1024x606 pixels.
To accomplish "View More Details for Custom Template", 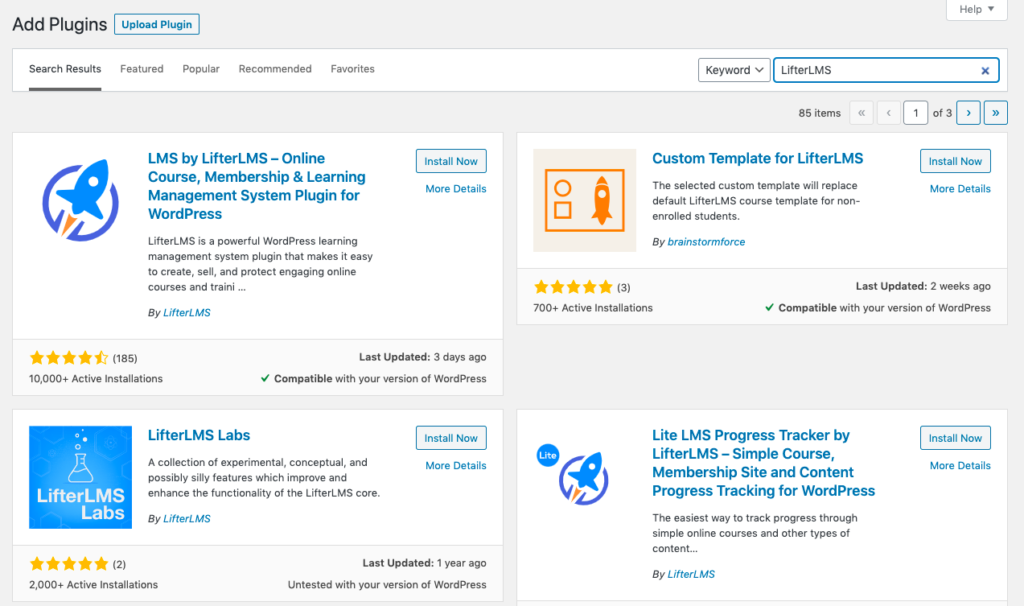I will (960, 189).
